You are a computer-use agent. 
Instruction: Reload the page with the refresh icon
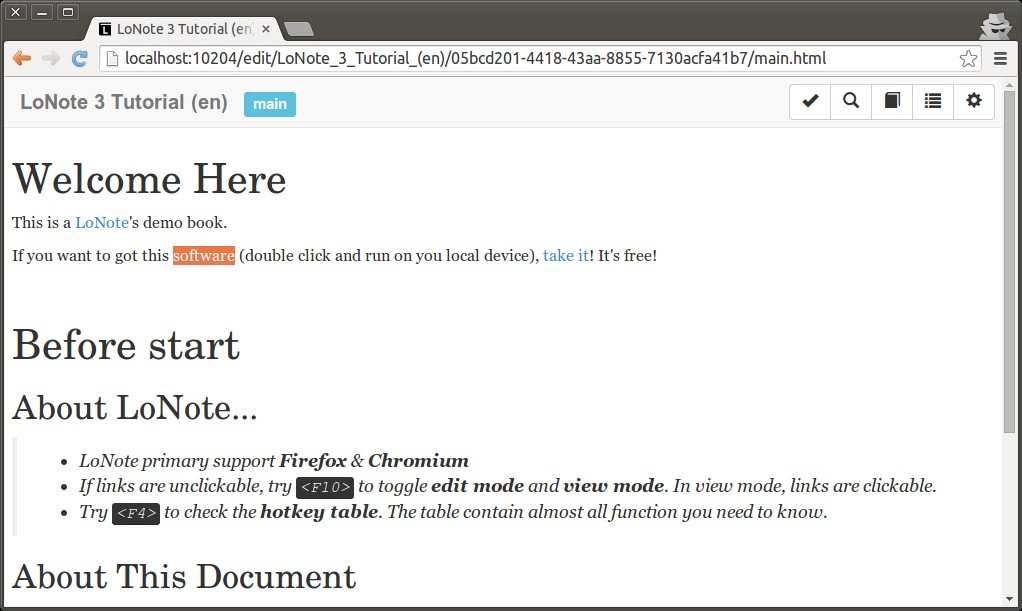tap(80, 59)
